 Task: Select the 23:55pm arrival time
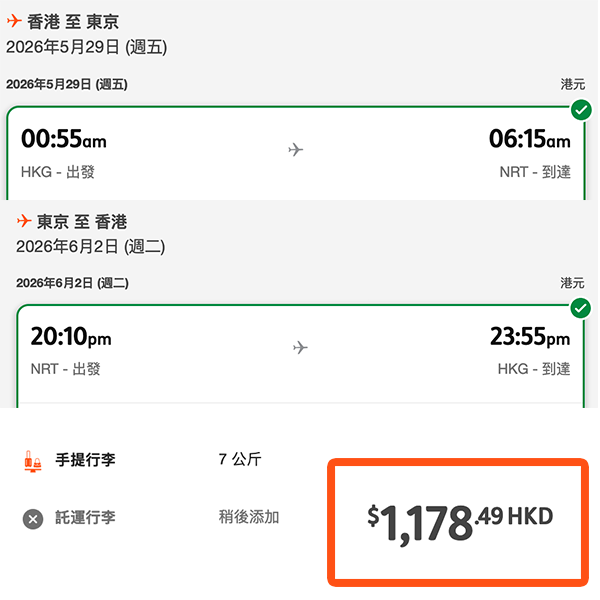[x=530, y=336]
